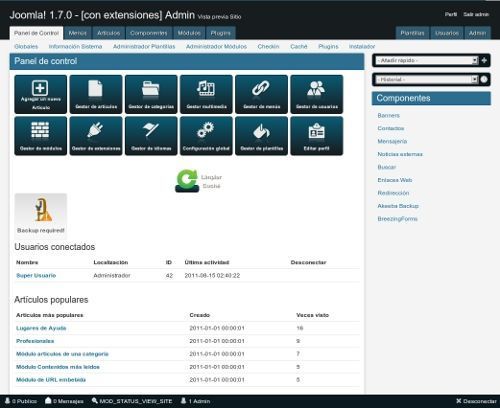Open the Checkin submenu link
Image resolution: width=500 pixels, height=408 pixels.
[268, 46]
